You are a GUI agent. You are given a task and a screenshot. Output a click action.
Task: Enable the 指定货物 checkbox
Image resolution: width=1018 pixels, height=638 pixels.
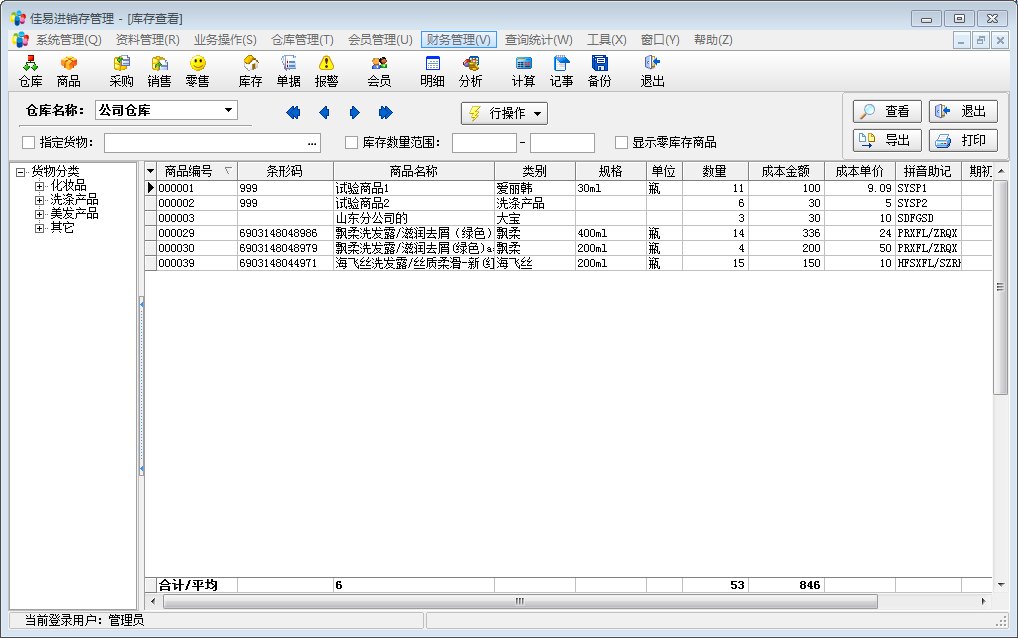tap(28, 142)
